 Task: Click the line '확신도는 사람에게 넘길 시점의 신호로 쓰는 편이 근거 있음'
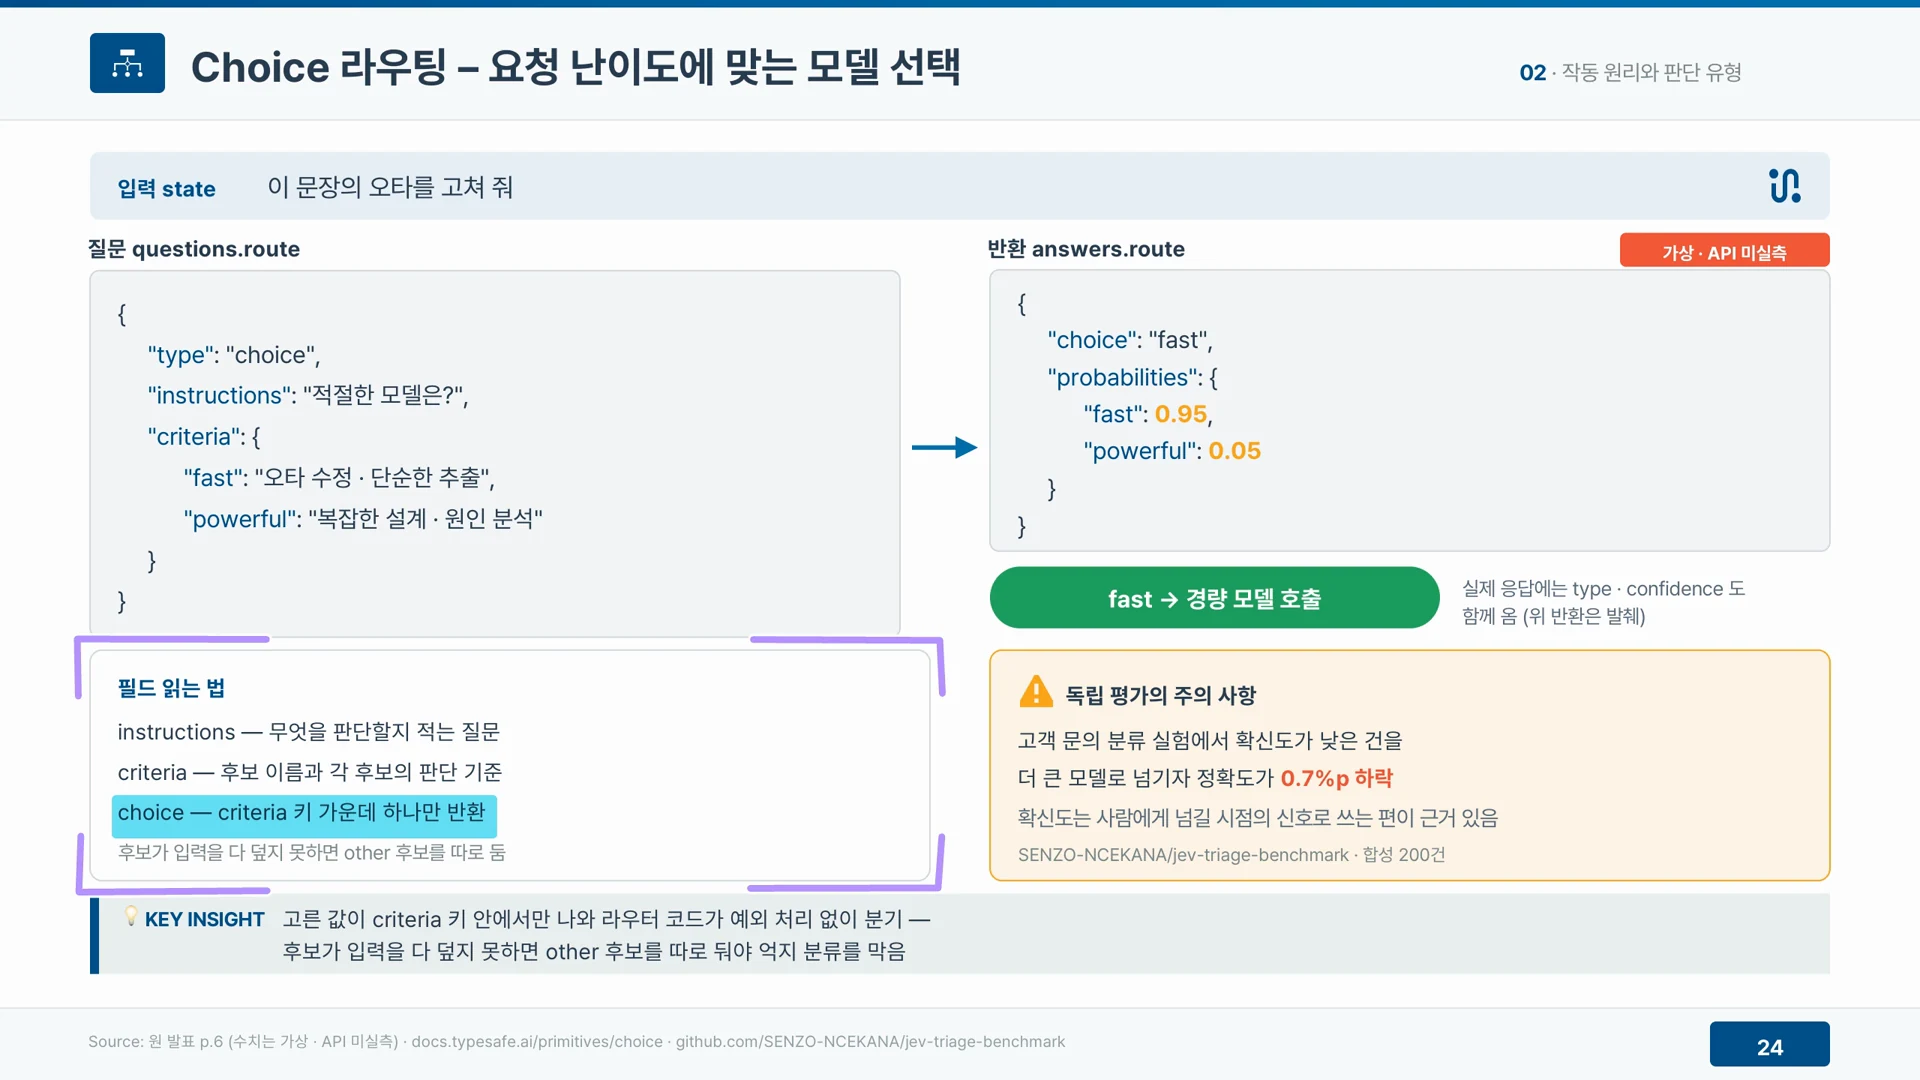(x=1258, y=818)
